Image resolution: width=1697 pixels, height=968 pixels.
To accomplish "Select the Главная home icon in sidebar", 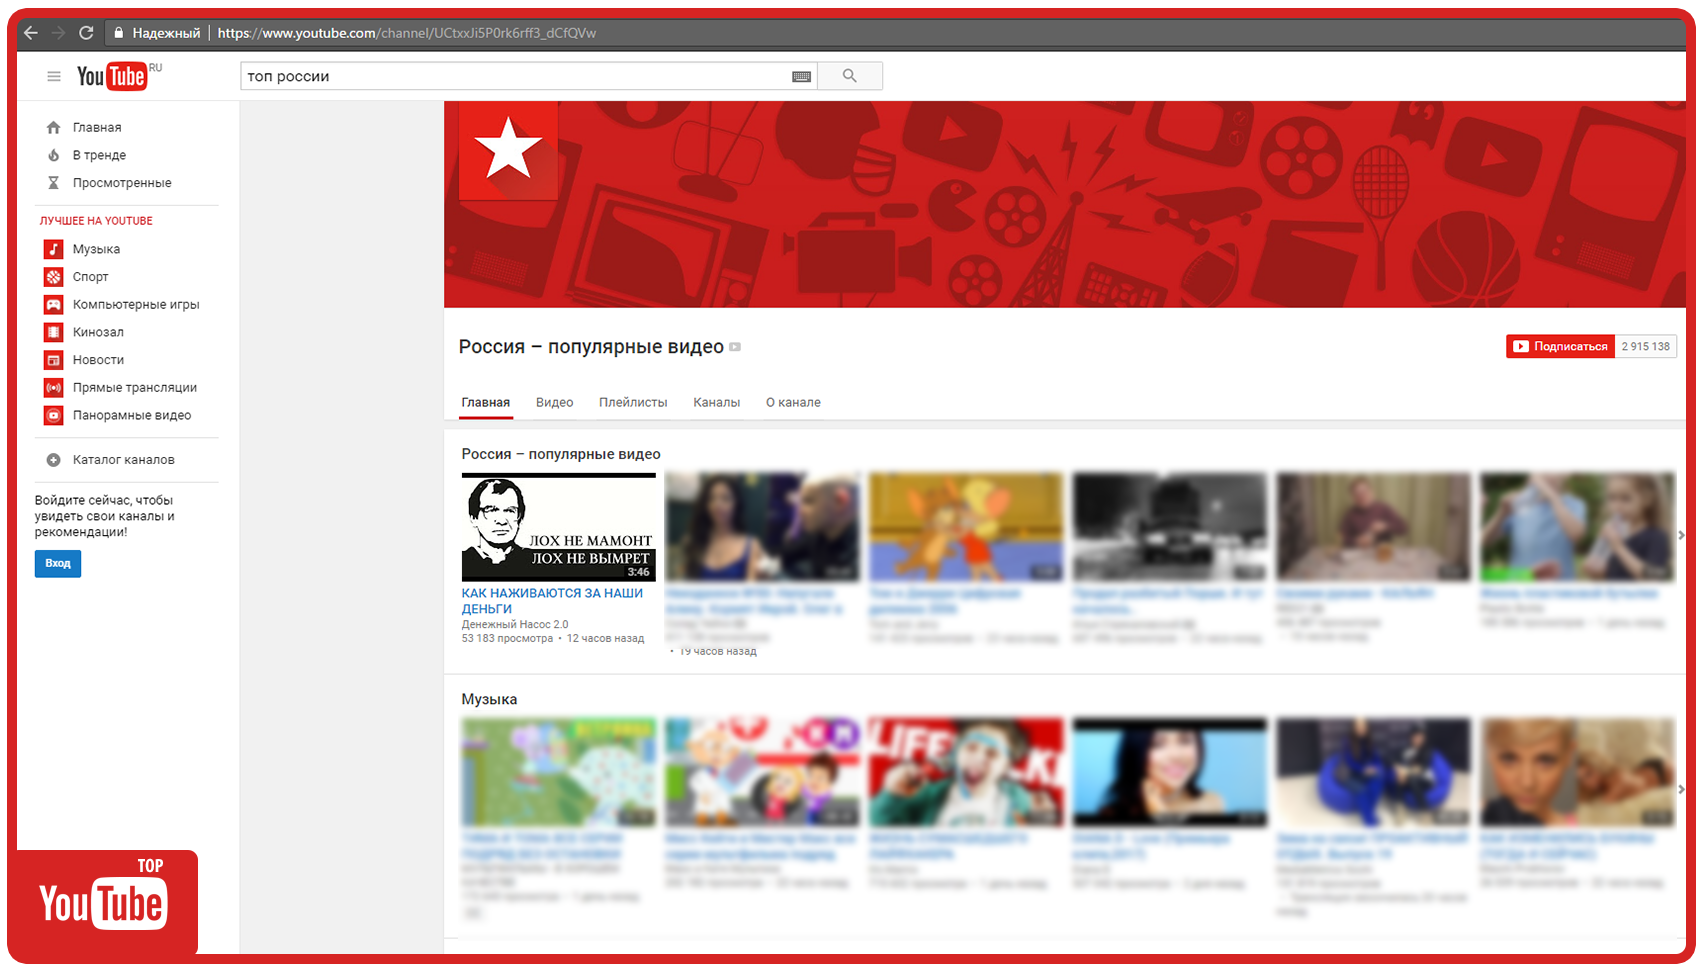I will point(53,127).
